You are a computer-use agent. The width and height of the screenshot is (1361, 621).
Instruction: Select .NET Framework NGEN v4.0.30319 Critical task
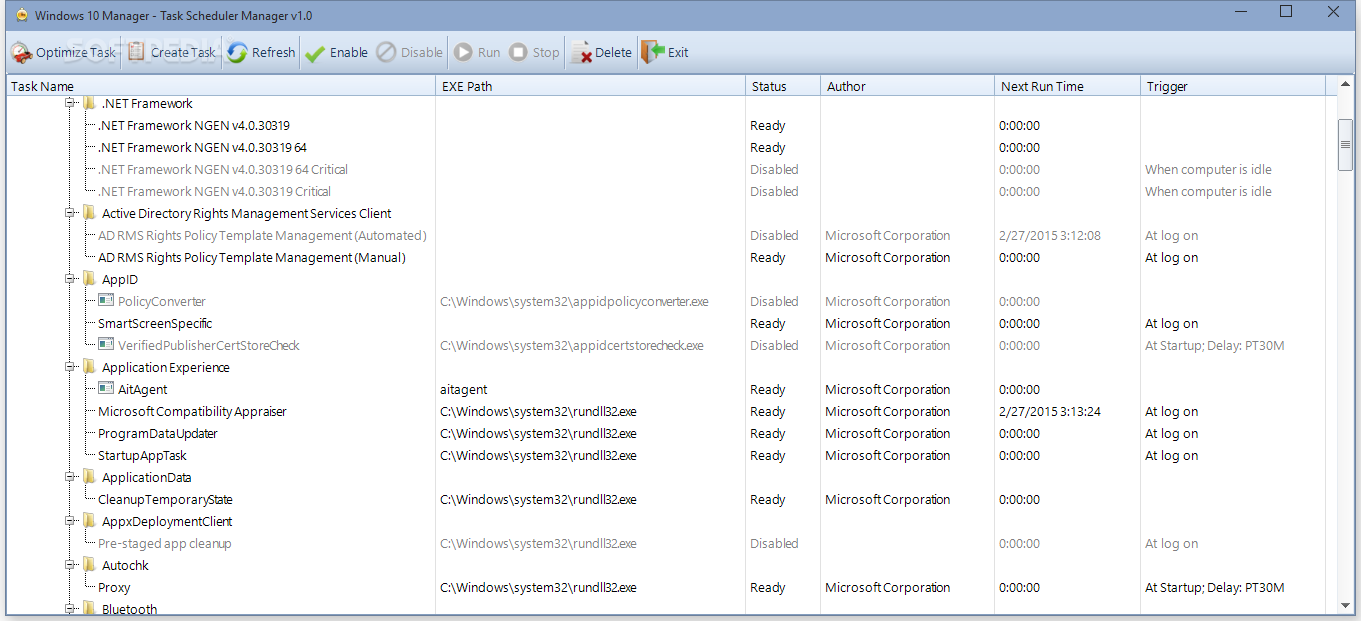[x=214, y=191]
